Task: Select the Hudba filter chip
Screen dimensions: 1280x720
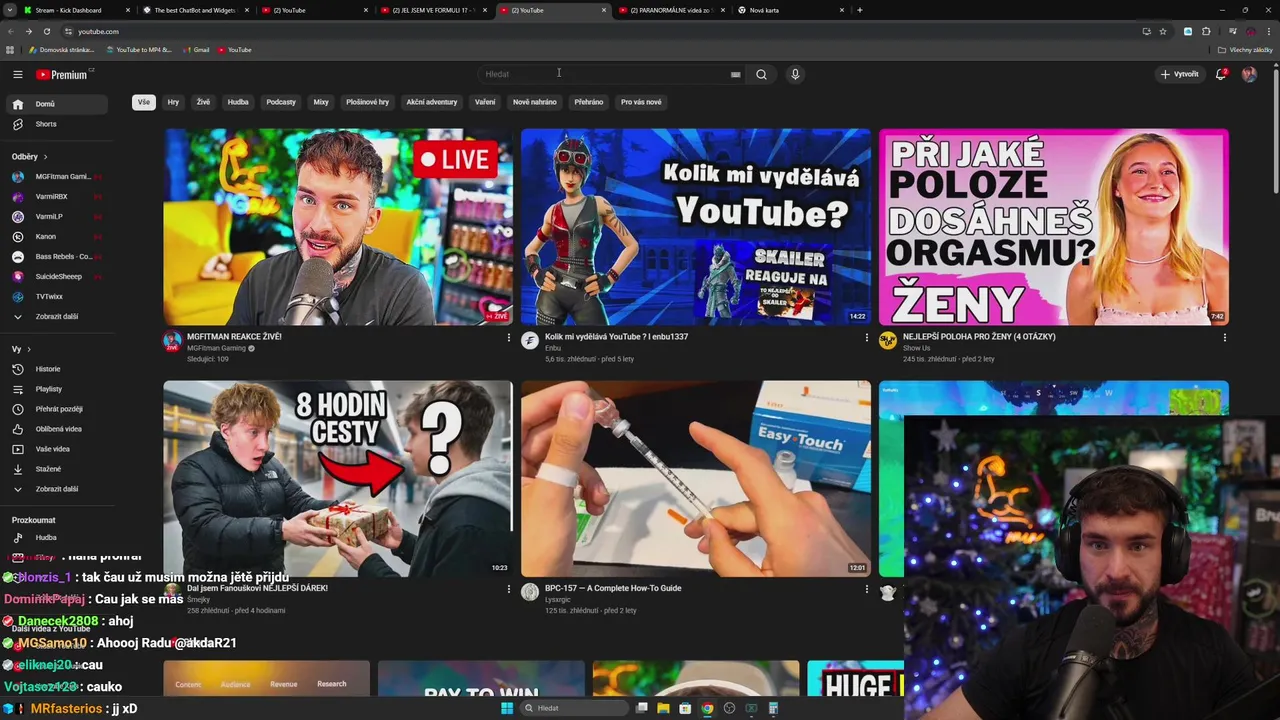Action: [x=238, y=102]
